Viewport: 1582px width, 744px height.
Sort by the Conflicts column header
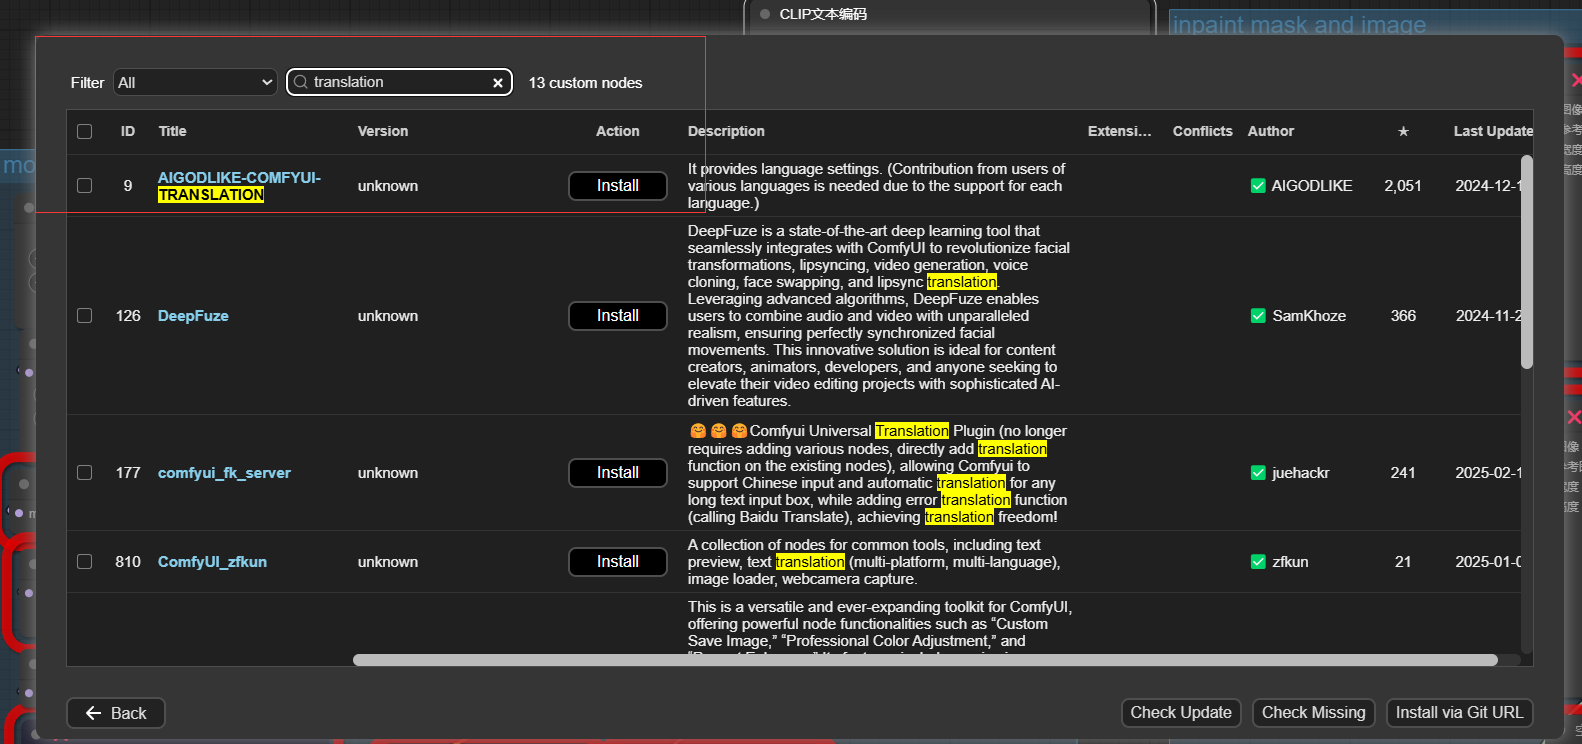point(1203,131)
